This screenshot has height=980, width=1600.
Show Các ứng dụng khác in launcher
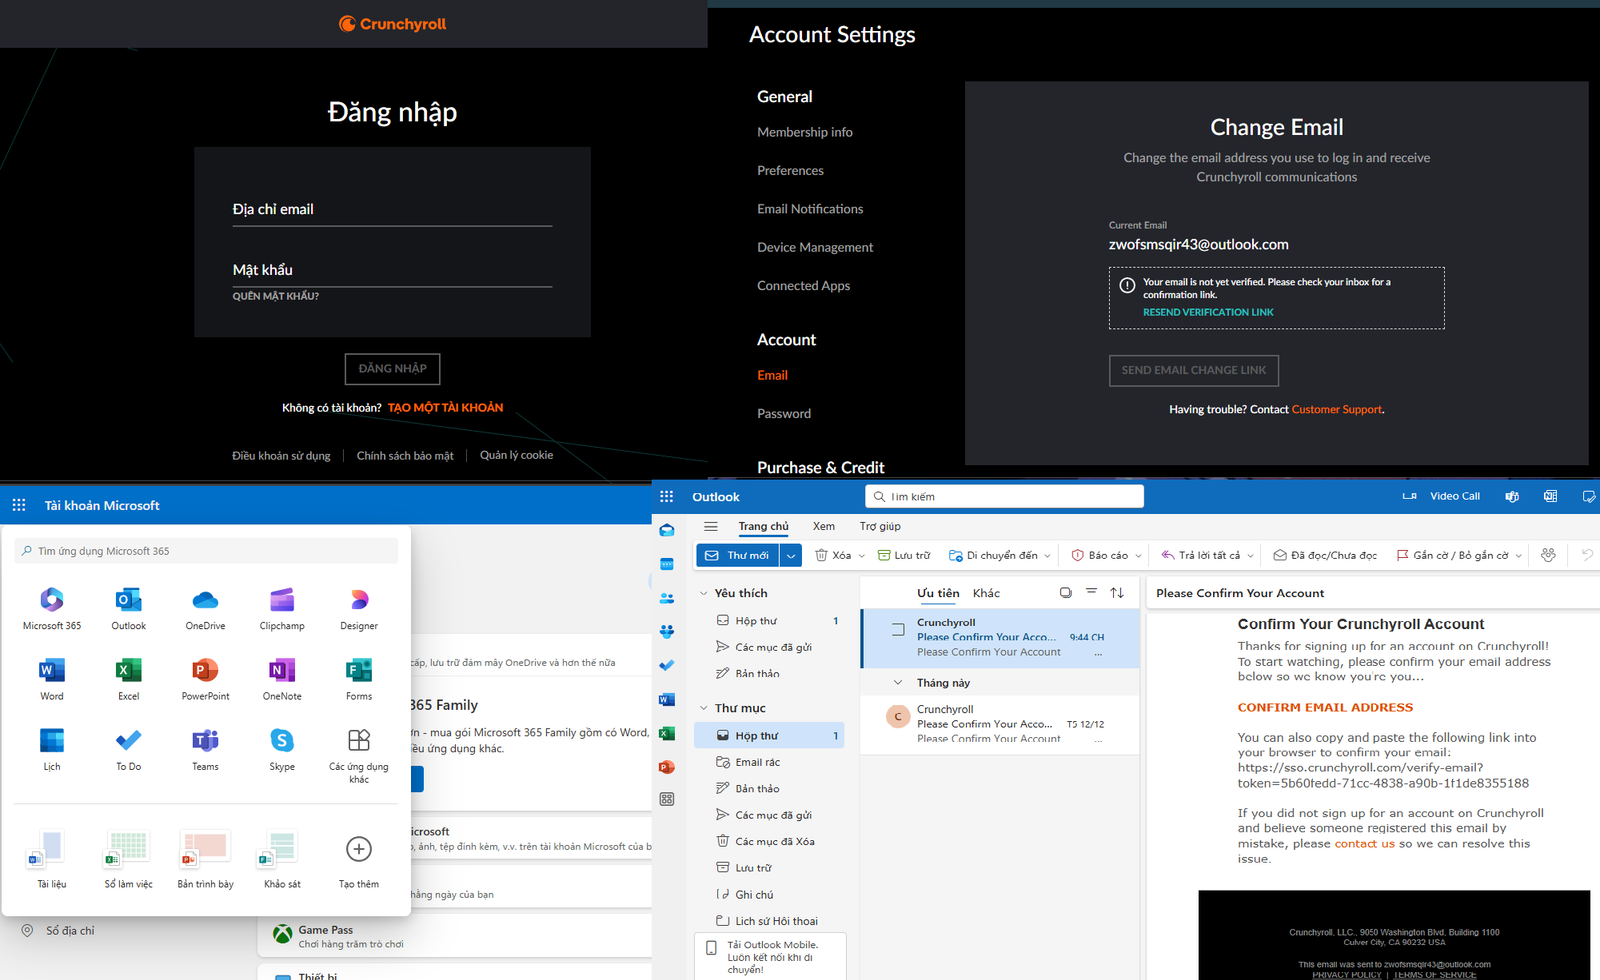click(x=359, y=755)
